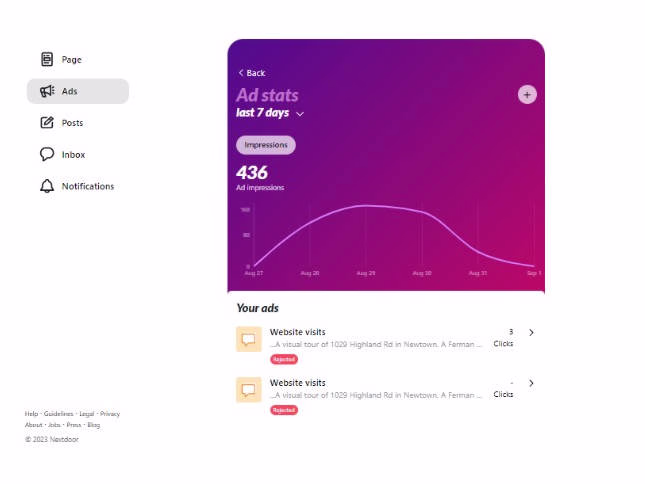This screenshot has height=484, width=645.
Task: Click the Aug 29 peak on chart
Action: 365,206
